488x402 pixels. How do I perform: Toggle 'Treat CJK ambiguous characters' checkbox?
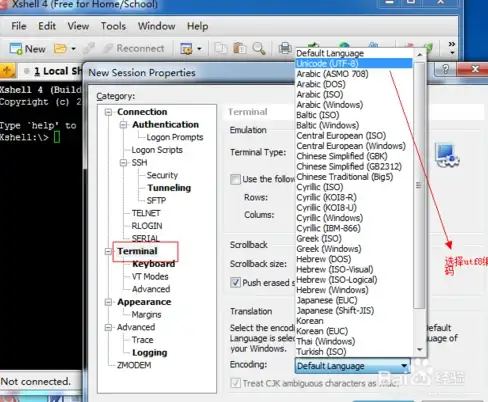[235, 383]
